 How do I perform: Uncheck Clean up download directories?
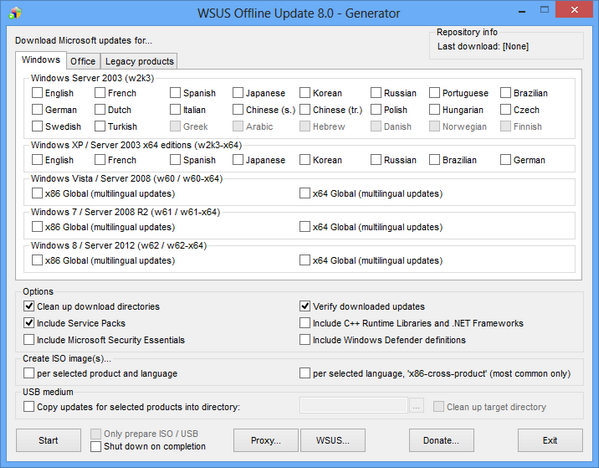(29, 306)
